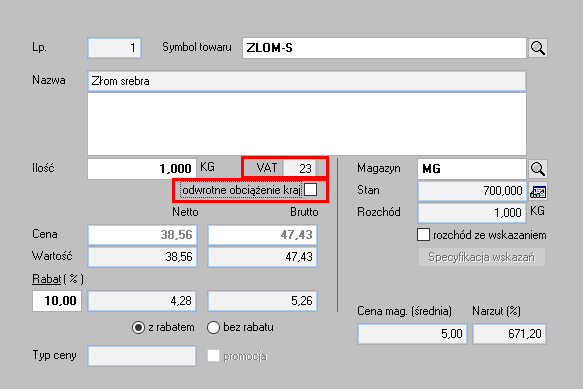Focus the Symbol towaru field ZLOM-S
Screen dimensions: 583x389
pos(384,48)
